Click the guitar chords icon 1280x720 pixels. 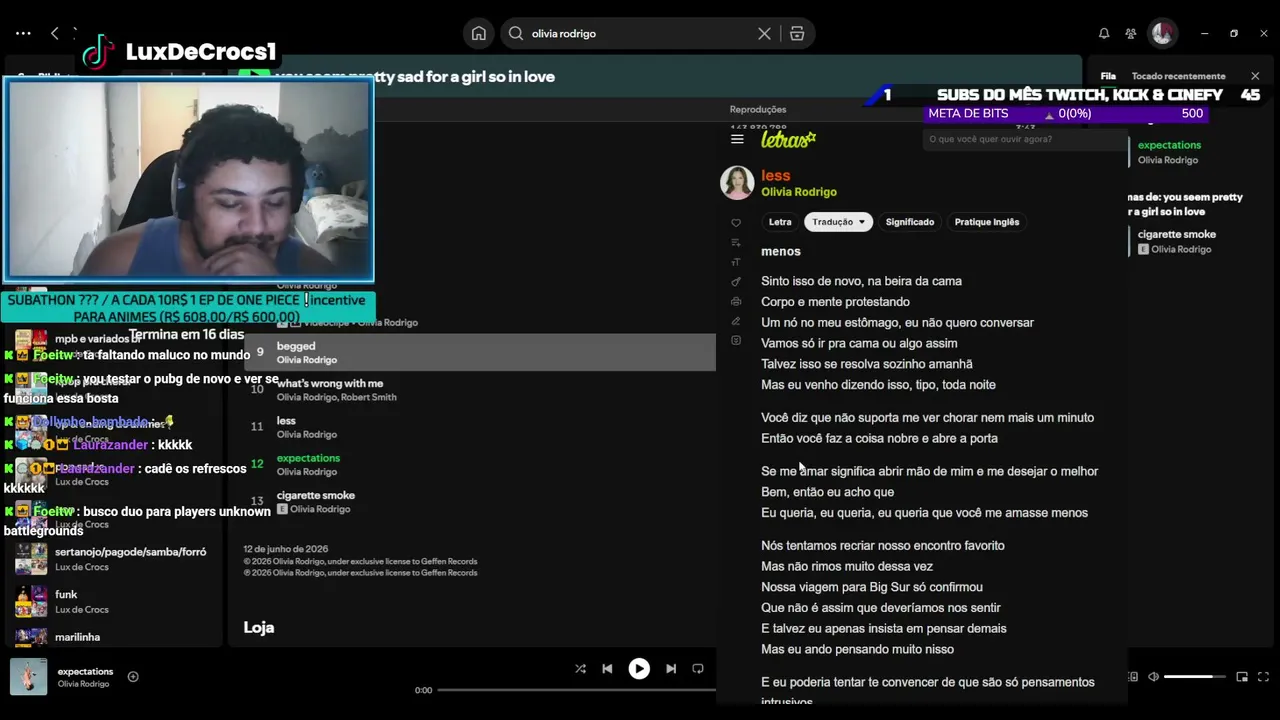[736, 282]
